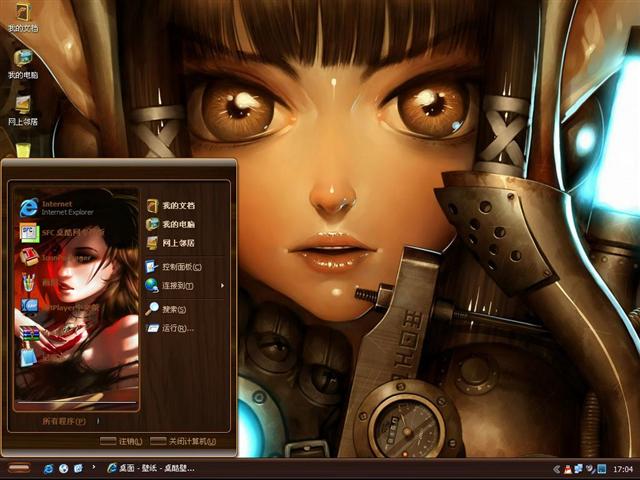This screenshot has width=640, height=480.
Task: Click the SFC 桌酷 program icon
Action: tap(30, 232)
